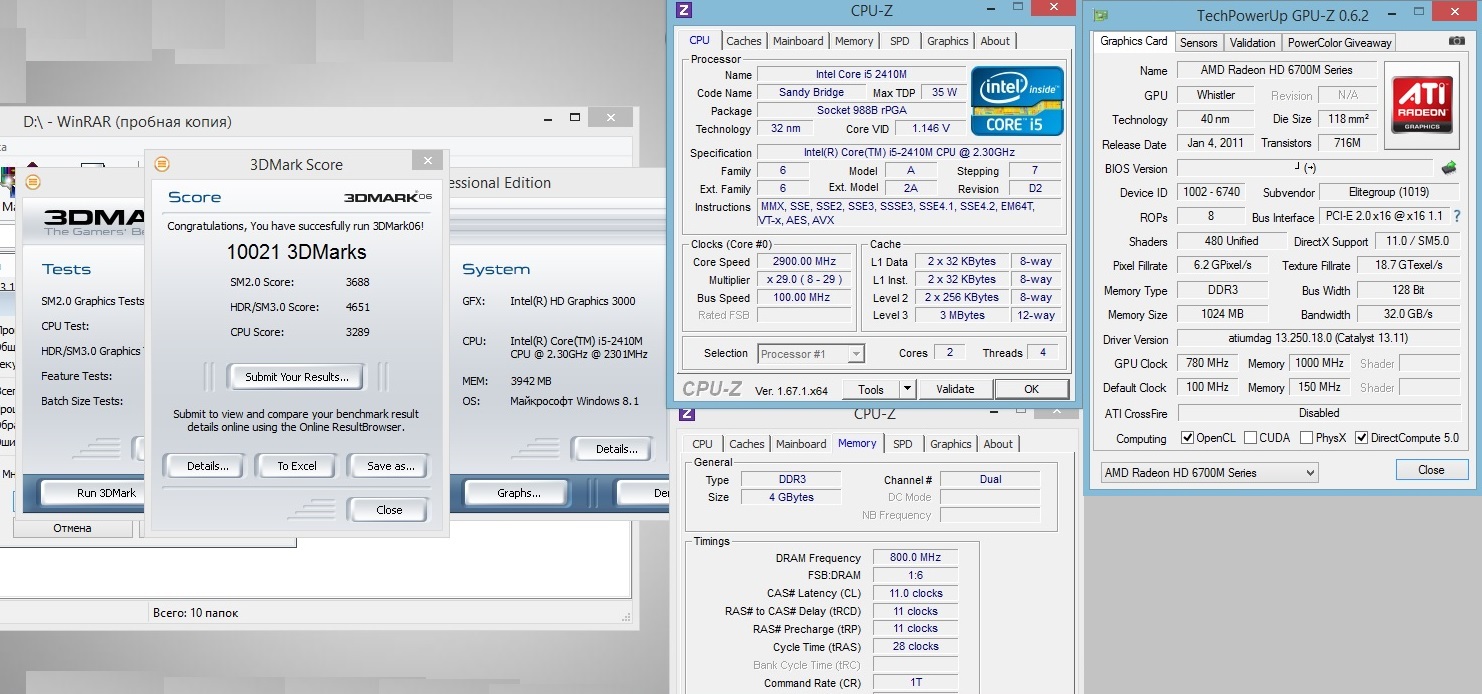Click the Save as button in 3DMark Score
Screen dimensions: 1482x694
coord(390,466)
